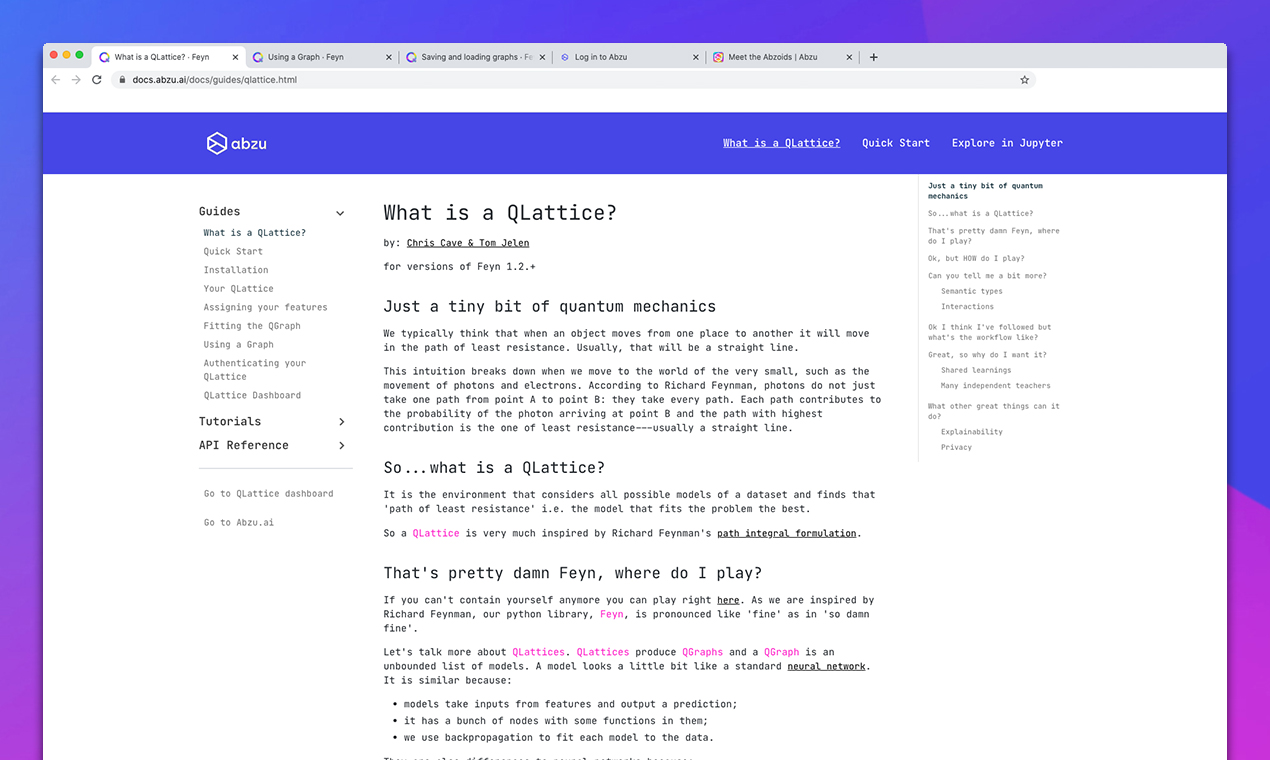Switch to 'Using a Graph - Feyn' tab
Screen dimensions: 1270x760
322,57
